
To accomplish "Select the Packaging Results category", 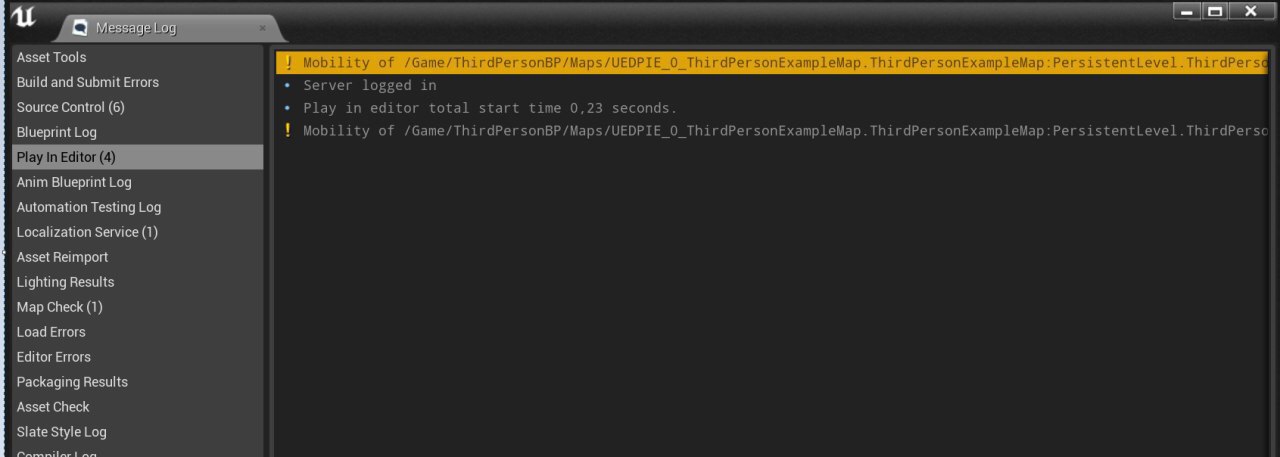I will [x=73, y=382].
